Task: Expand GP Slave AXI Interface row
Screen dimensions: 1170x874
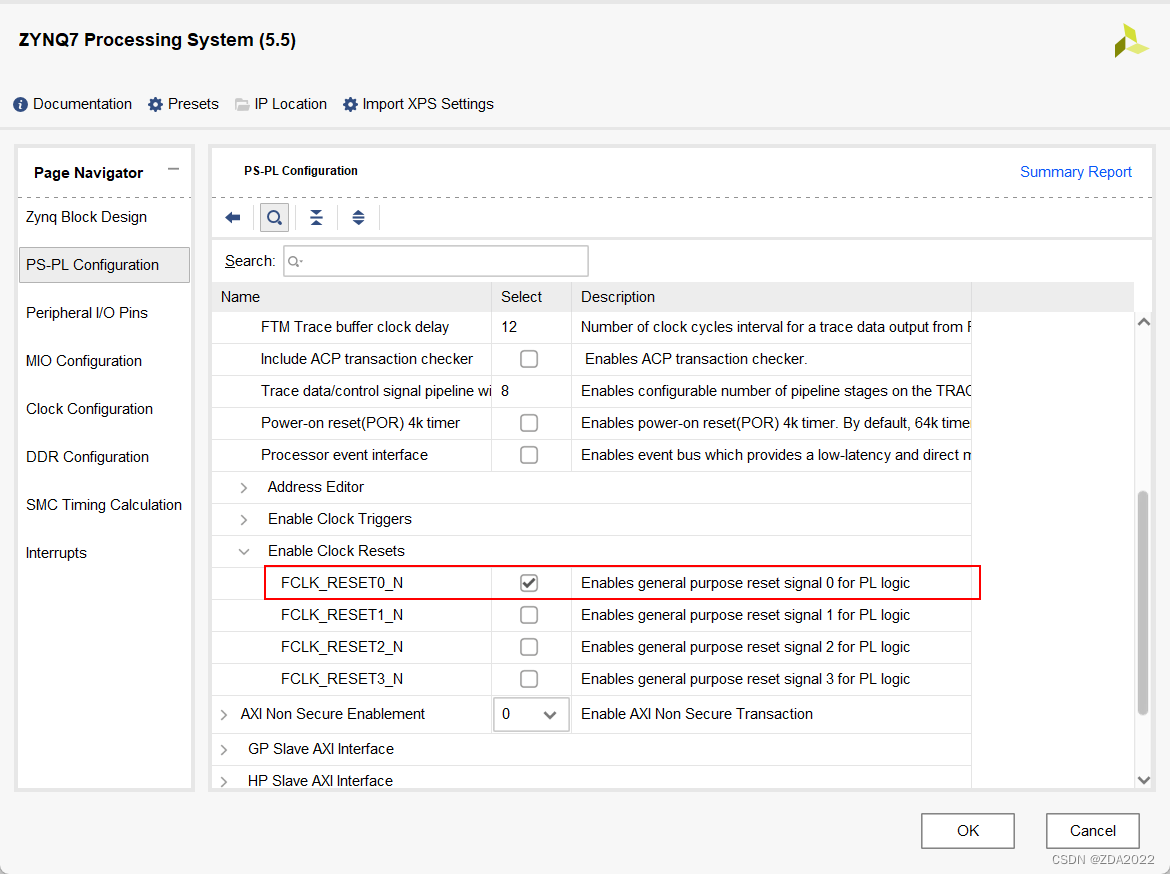Action: 224,749
